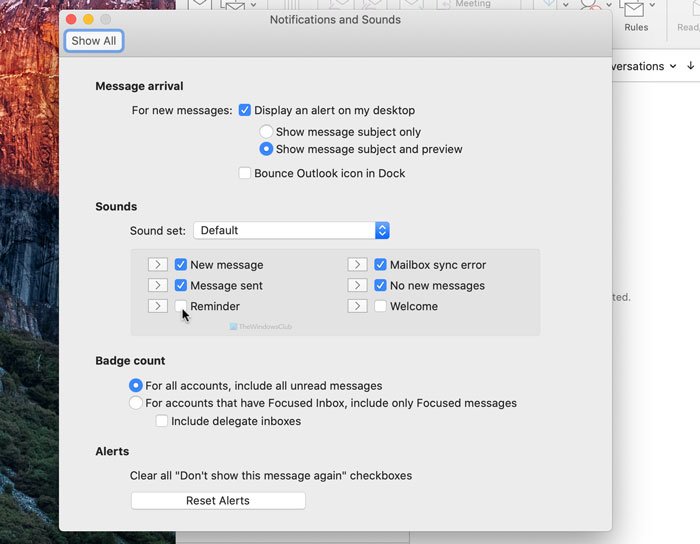This screenshot has width=700, height=544.
Task: Disable the No new messages sound
Action: [x=380, y=285]
